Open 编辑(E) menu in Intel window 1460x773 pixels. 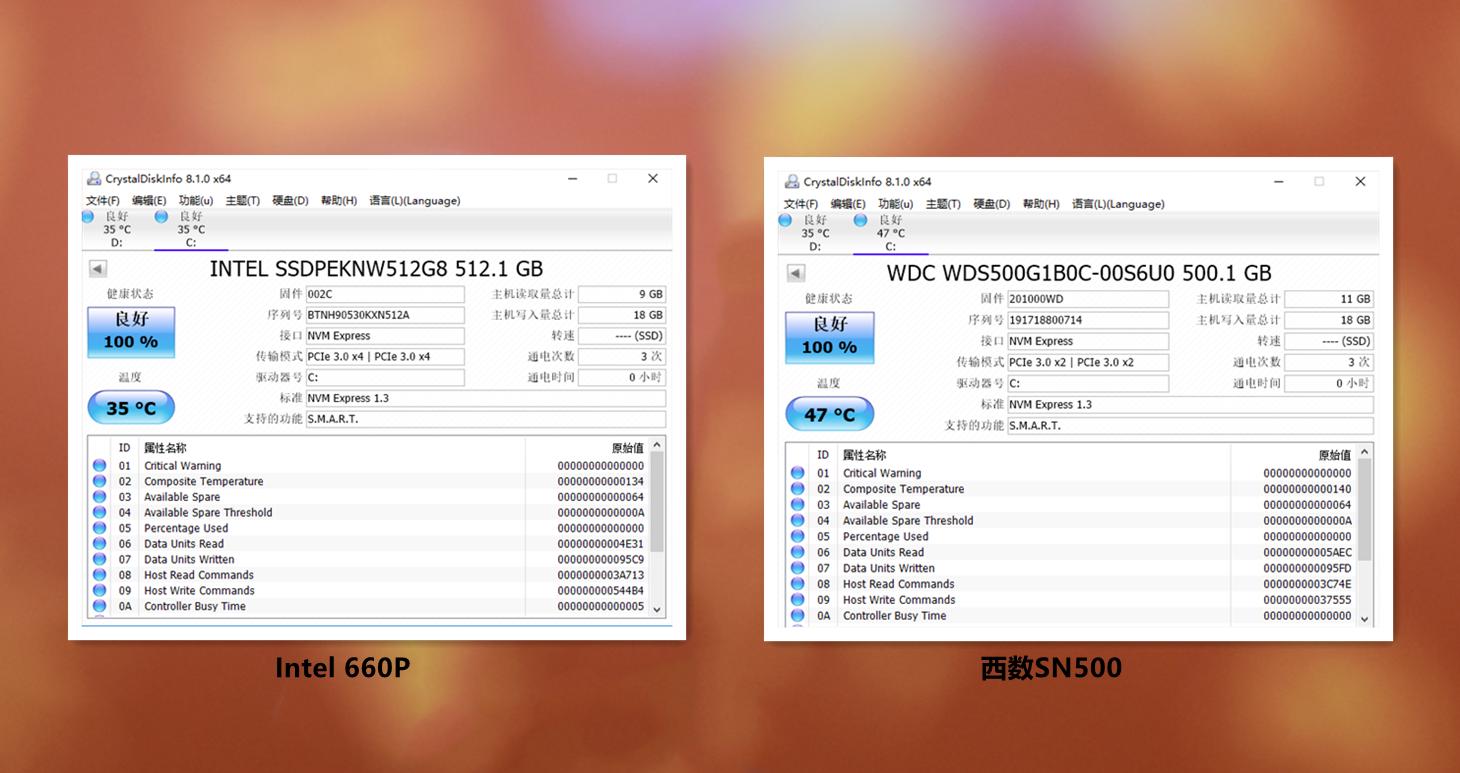tap(149, 200)
